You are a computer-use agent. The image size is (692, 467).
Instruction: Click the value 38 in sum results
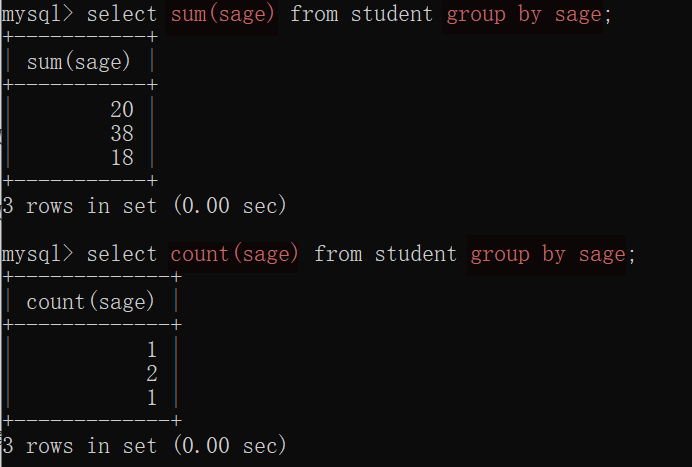point(122,134)
